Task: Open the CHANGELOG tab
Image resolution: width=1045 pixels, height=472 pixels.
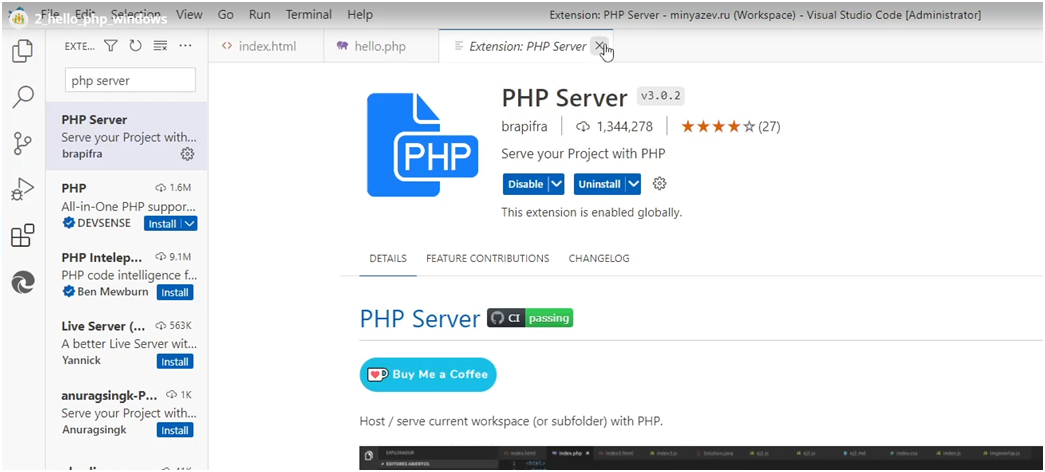Action: point(598,258)
